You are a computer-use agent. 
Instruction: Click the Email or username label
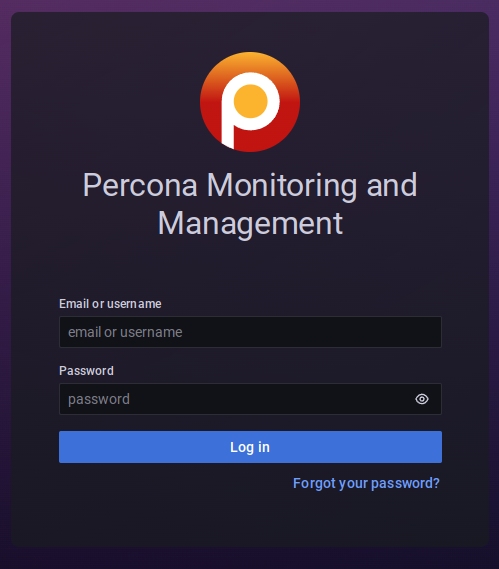click(x=110, y=304)
